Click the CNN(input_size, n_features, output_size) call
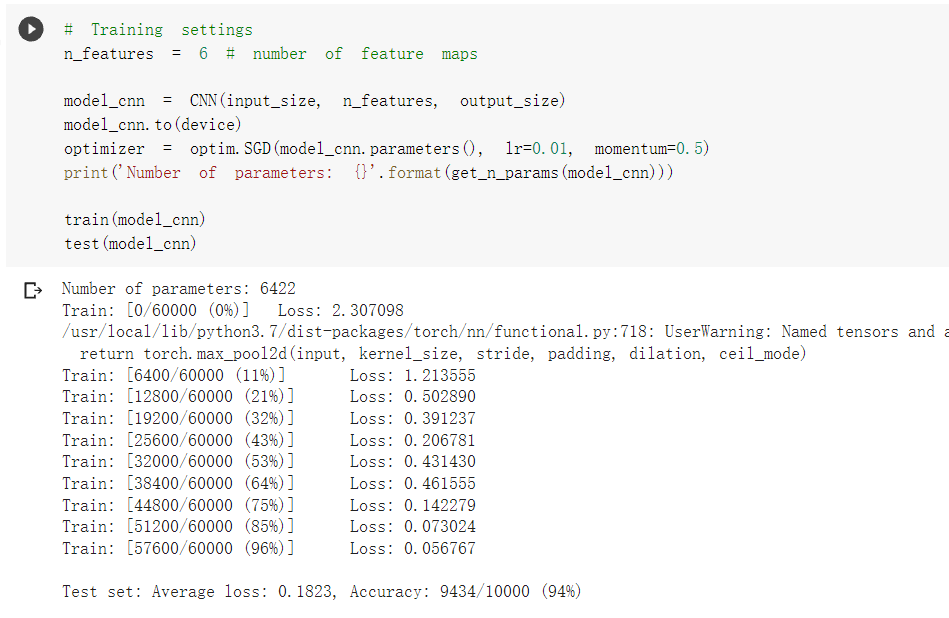The image size is (949, 618). point(377,101)
